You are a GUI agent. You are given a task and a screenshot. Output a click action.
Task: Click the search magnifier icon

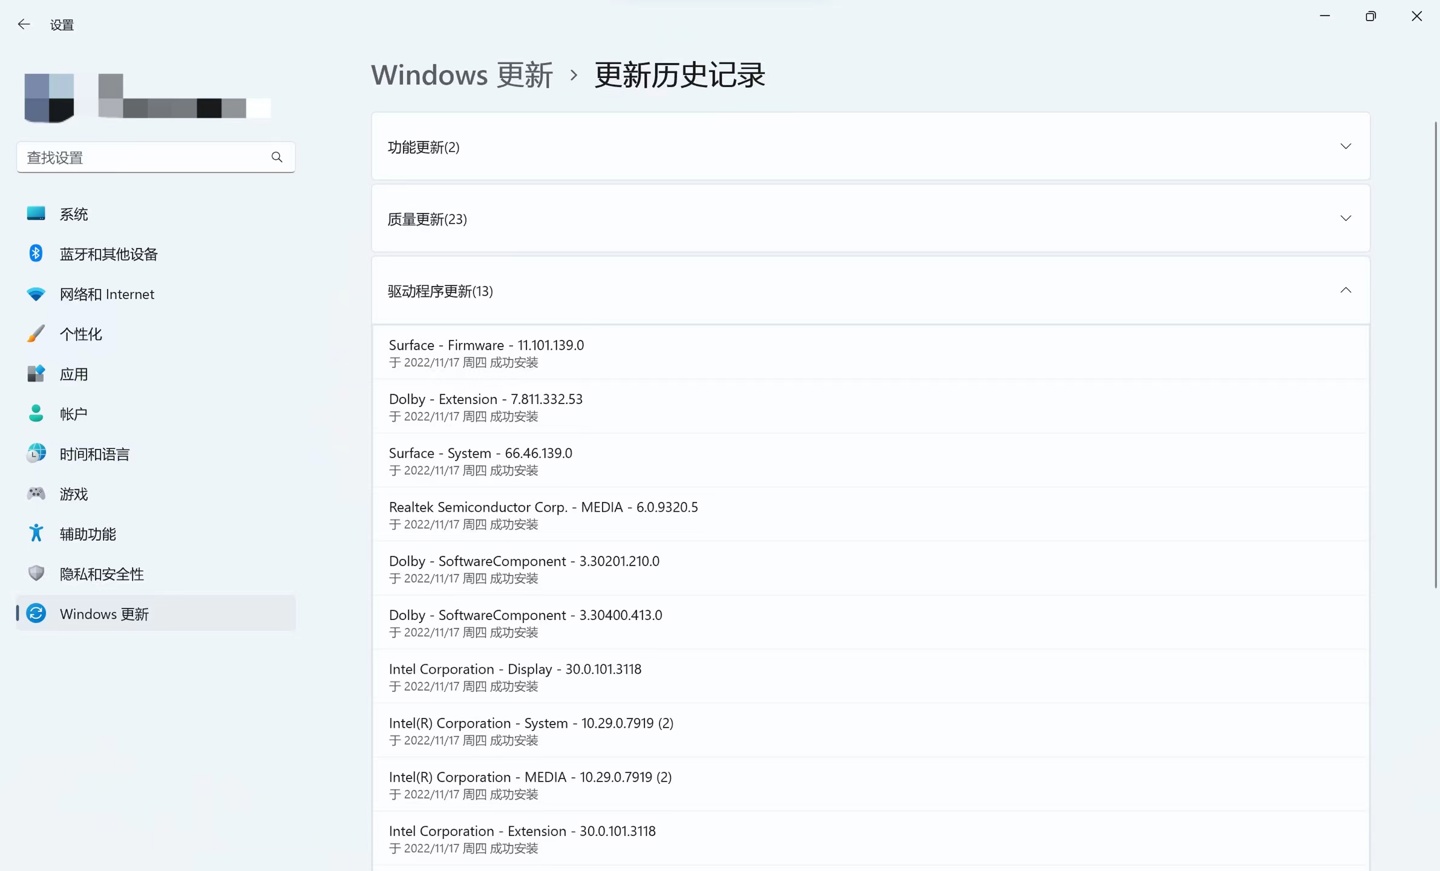[x=277, y=157]
